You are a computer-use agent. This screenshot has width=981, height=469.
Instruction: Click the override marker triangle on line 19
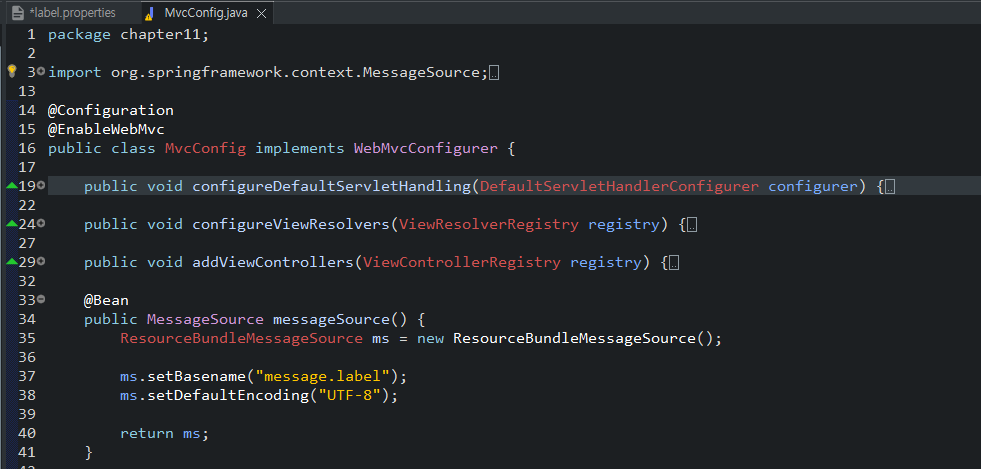11,186
